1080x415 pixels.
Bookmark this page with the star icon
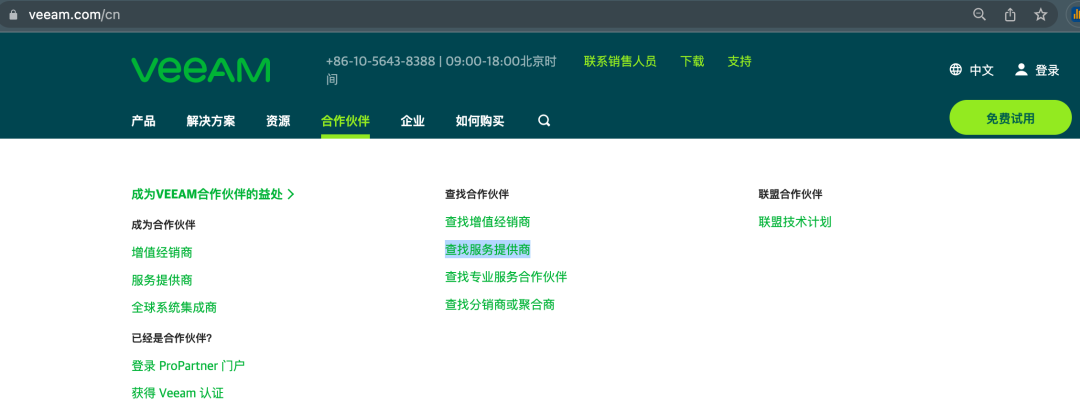[x=1041, y=14]
